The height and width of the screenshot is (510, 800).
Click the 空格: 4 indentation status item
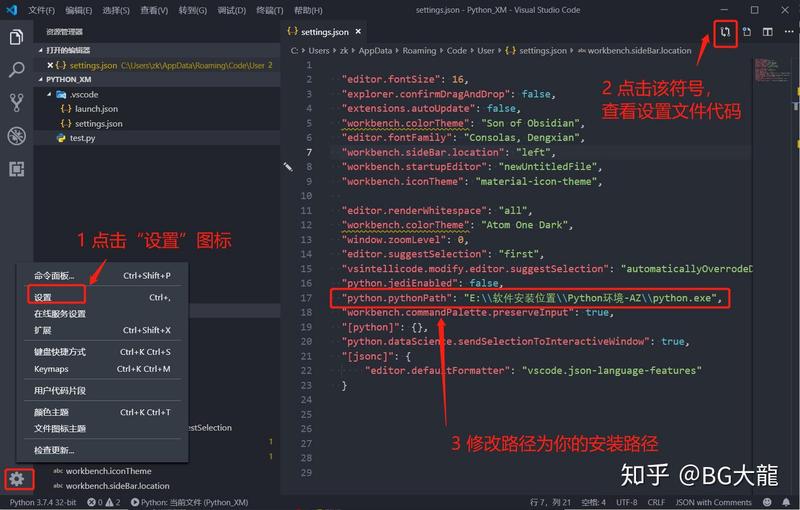[x=593, y=502]
